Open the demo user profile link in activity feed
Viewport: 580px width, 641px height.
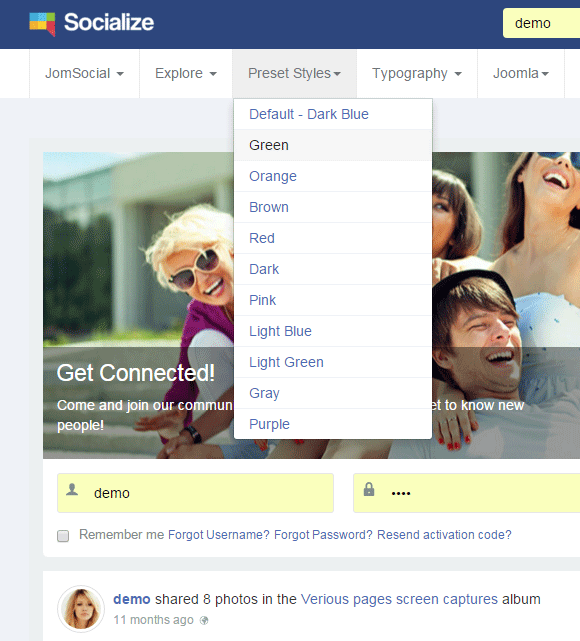click(132, 599)
